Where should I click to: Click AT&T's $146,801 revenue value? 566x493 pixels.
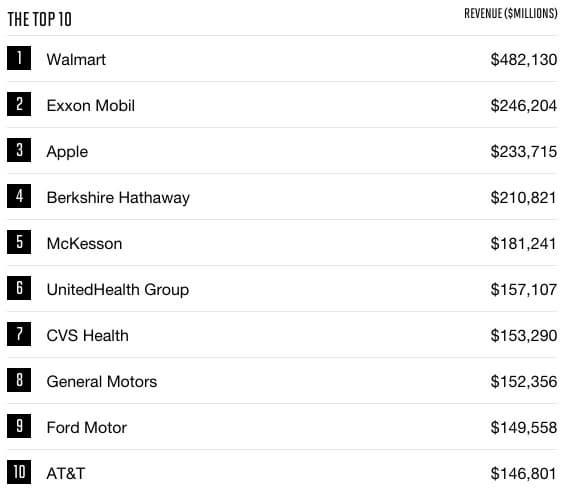coord(523,474)
